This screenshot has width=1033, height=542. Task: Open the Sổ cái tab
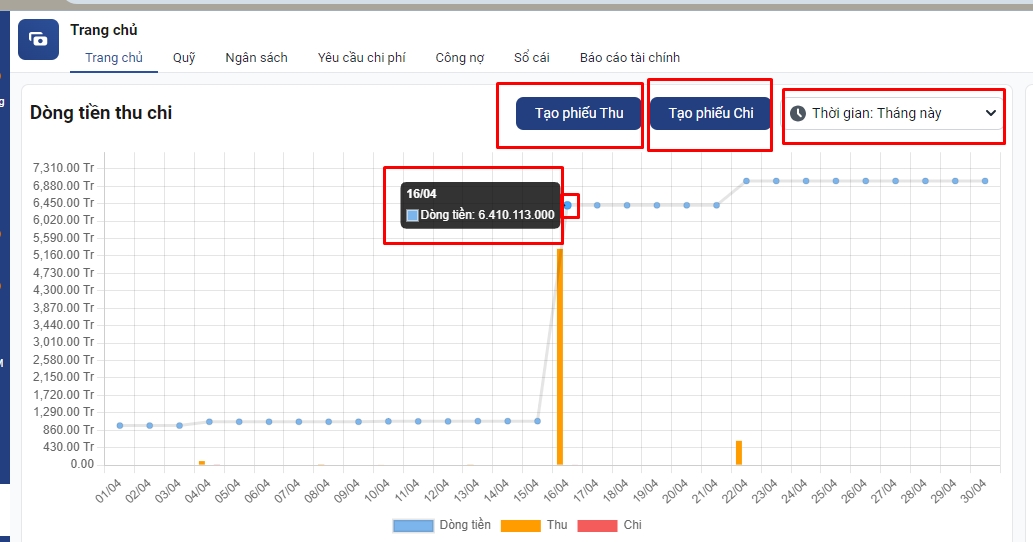pos(531,58)
